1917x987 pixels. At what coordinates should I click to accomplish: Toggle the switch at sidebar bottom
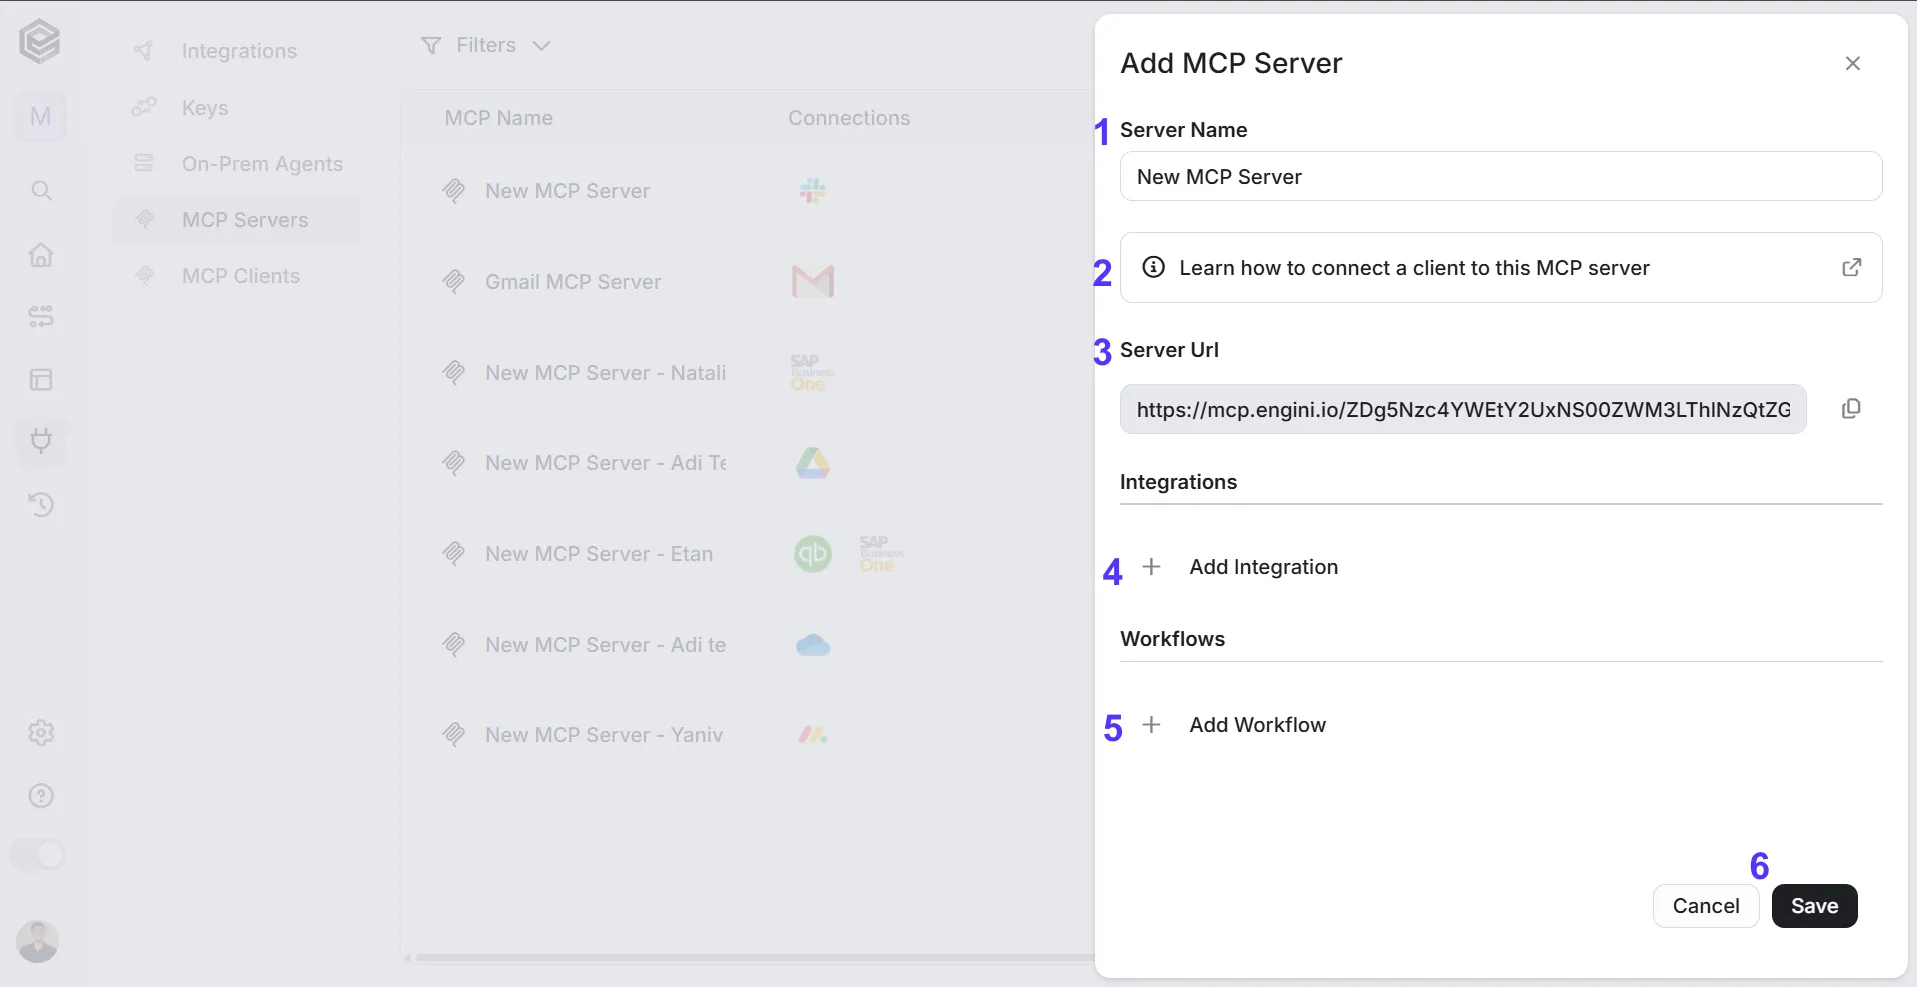(x=38, y=855)
